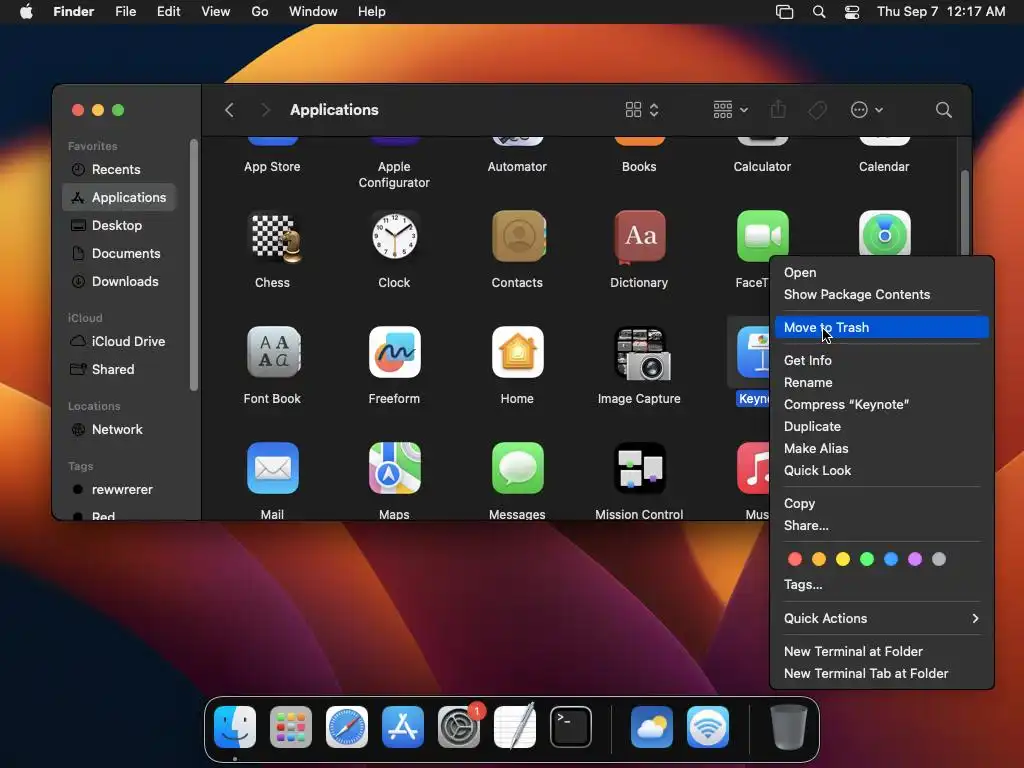Click the date and time in menu bar
Screen dimensions: 1024x768
(x=940, y=12)
